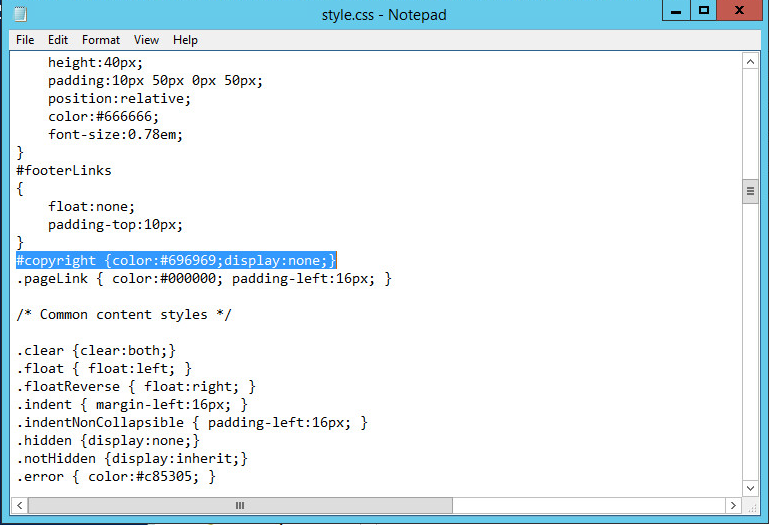Open the File menu
769x525 pixels.
click(x=25, y=40)
